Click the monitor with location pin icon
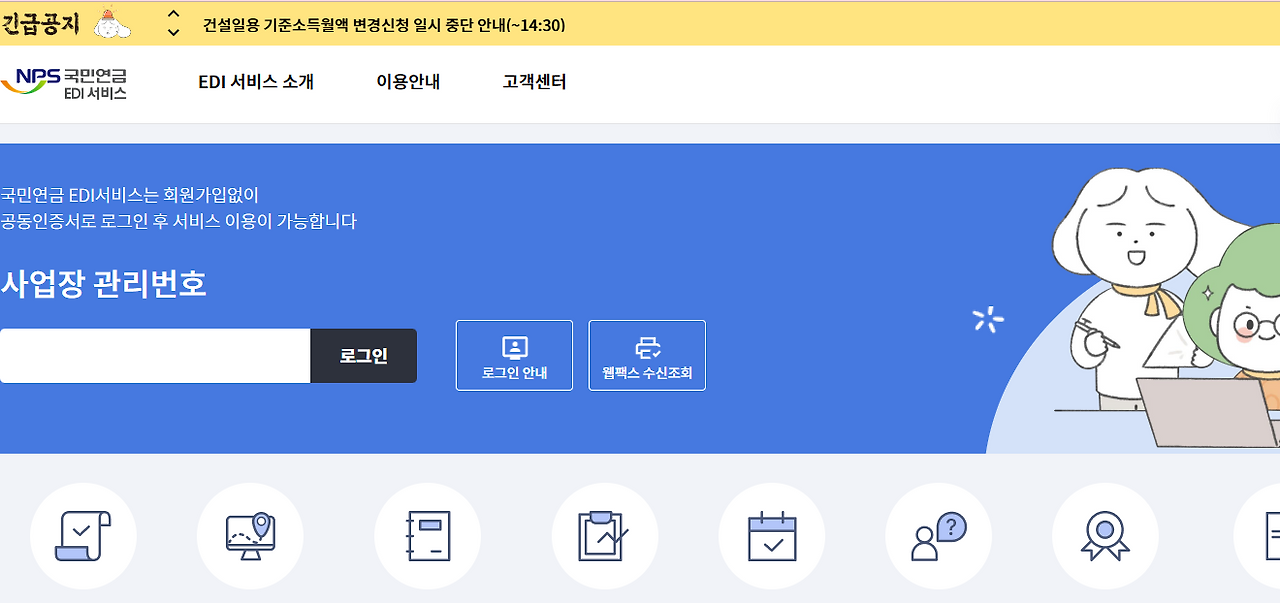The image size is (1280, 603). coord(250,535)
